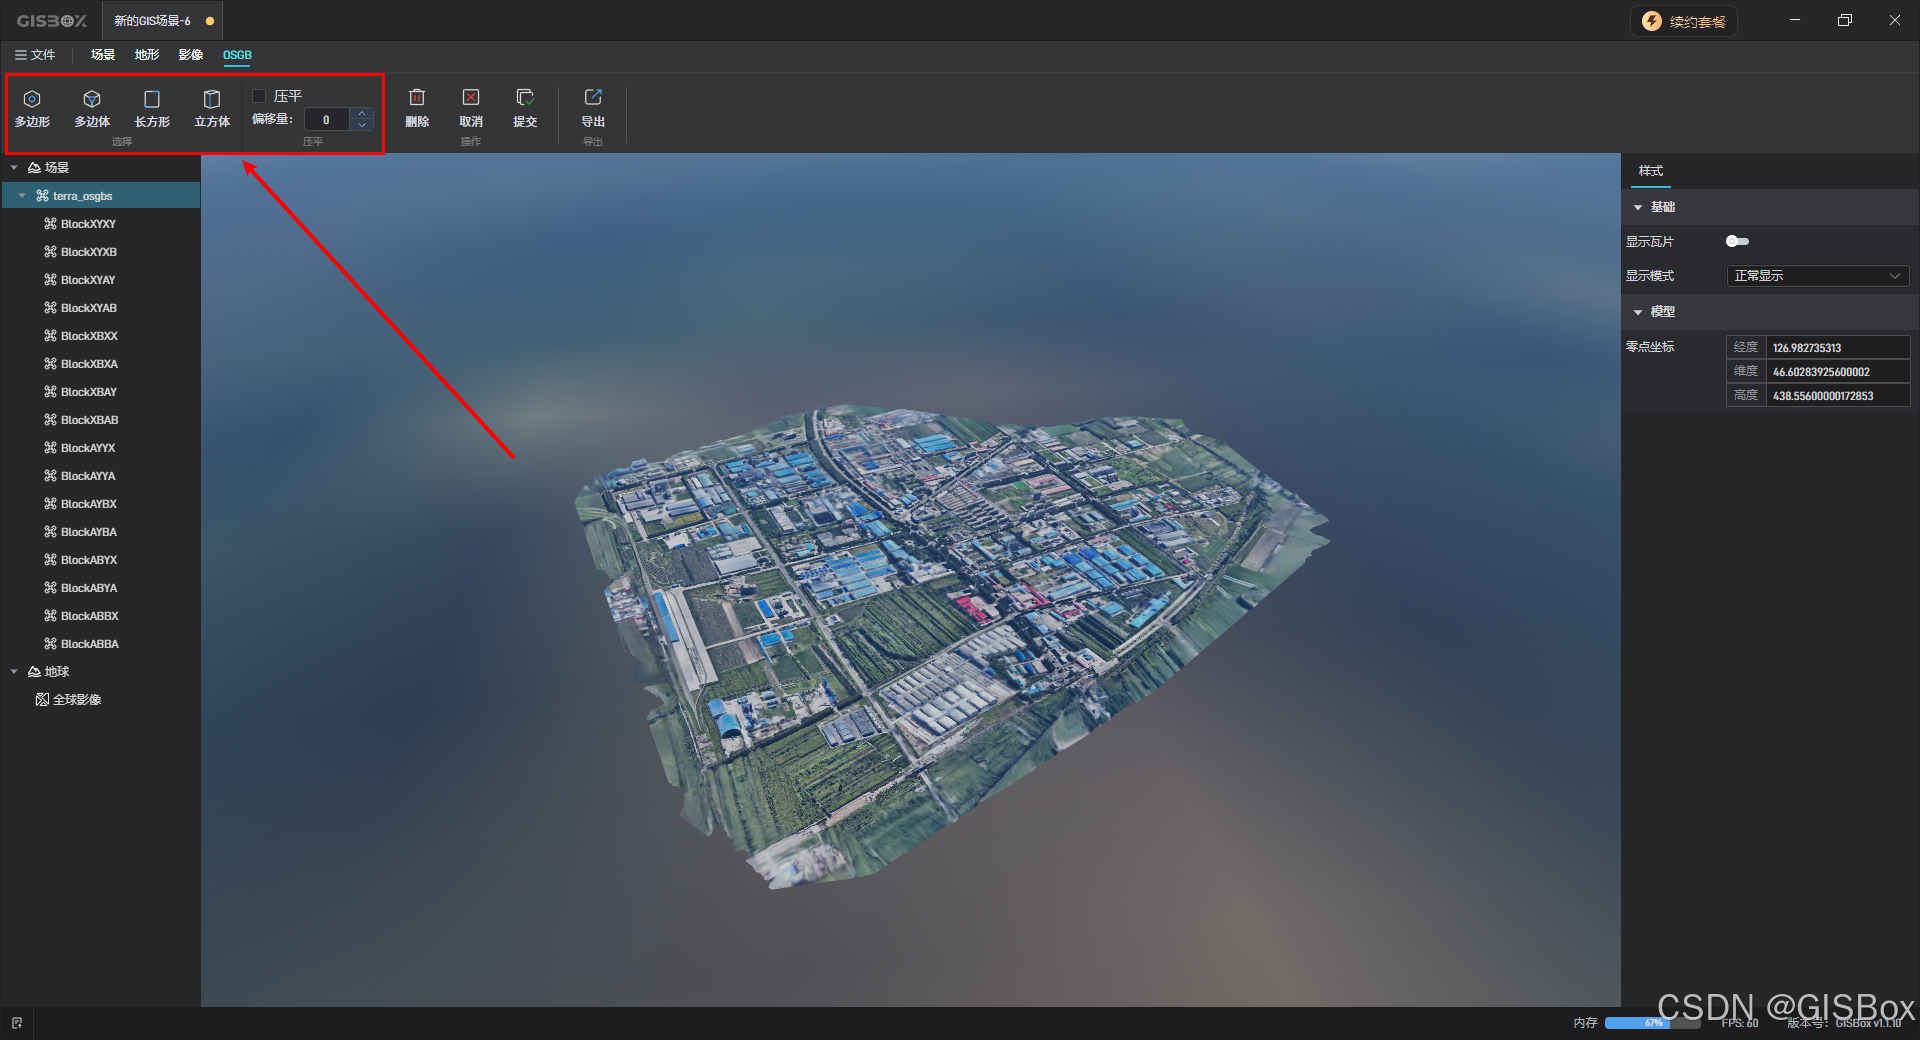The height and width of the screenshot is (1040, 1920).
Task: Enable the 压平 flatten checkbox
Action: pos(259,96)
